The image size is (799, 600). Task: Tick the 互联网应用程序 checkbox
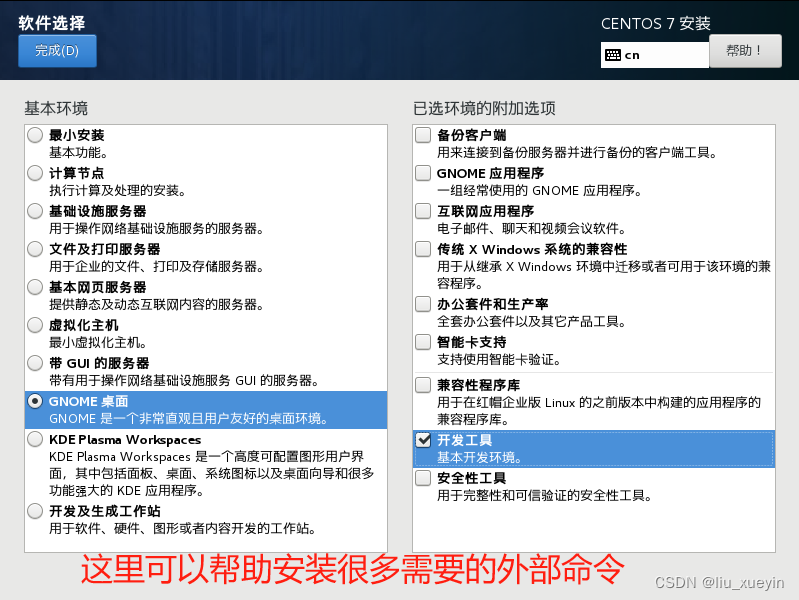click(423, 211)
